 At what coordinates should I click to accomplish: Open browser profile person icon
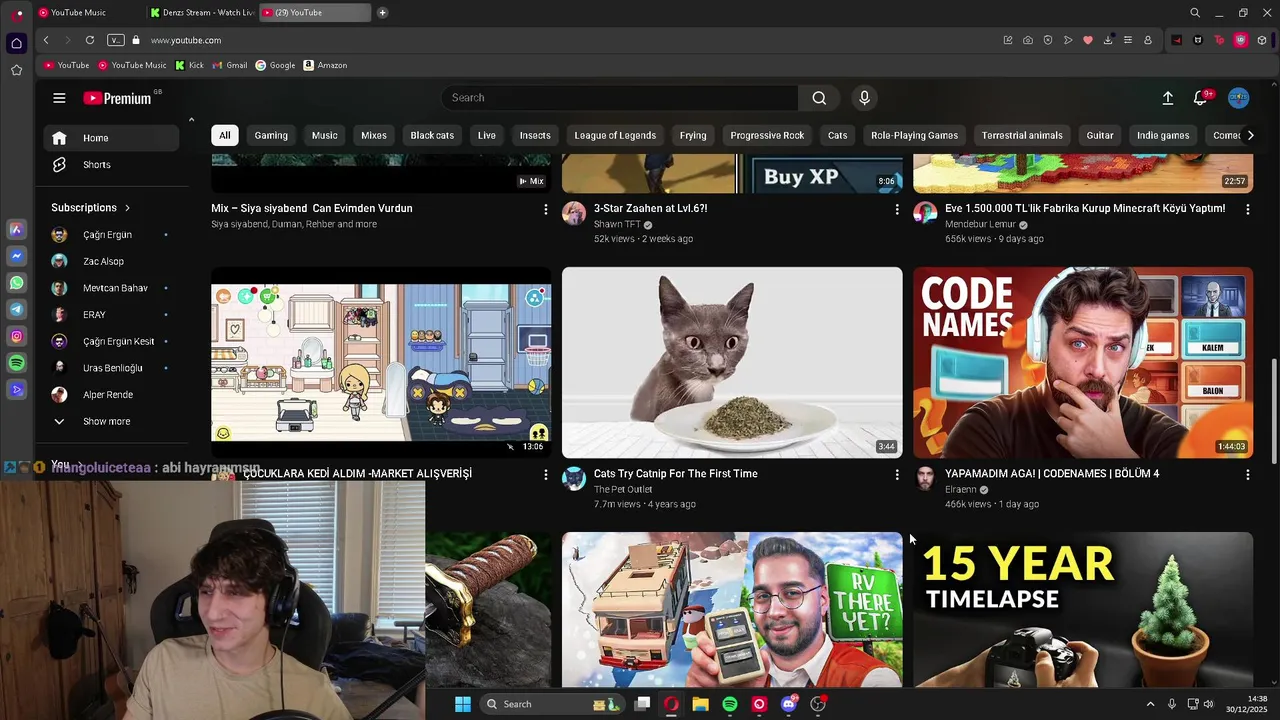click(x=1148, y=40)
